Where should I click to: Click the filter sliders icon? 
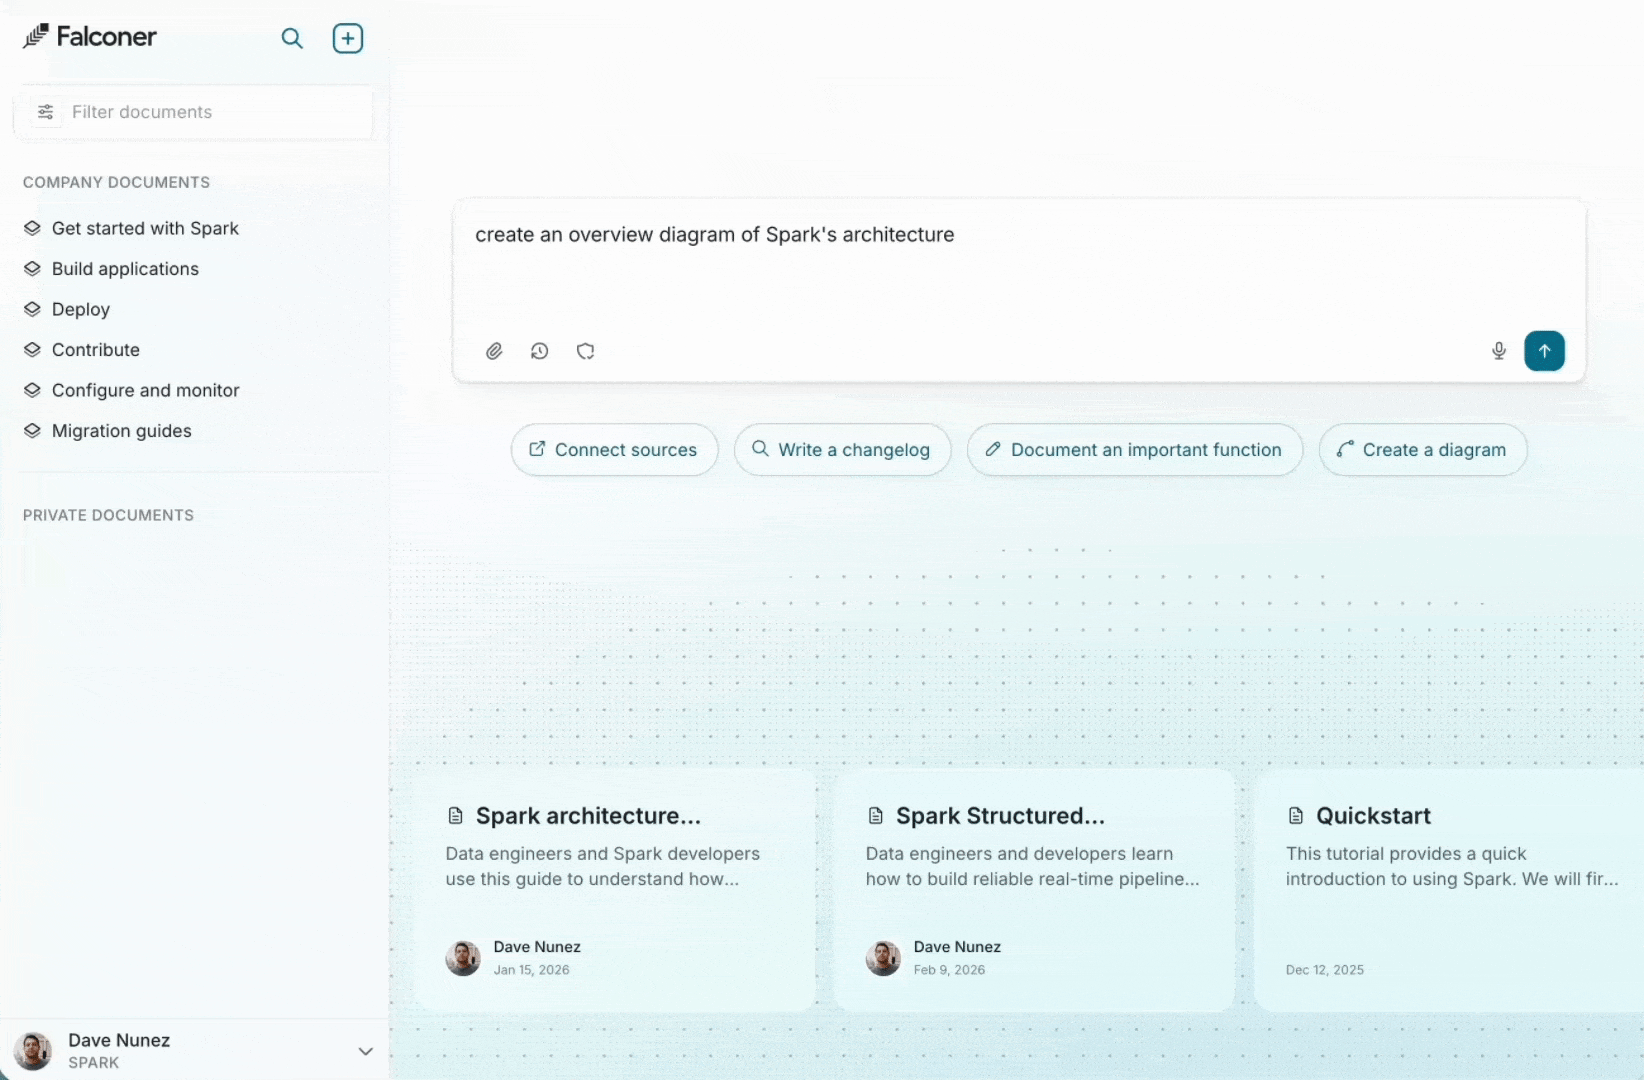46,112
